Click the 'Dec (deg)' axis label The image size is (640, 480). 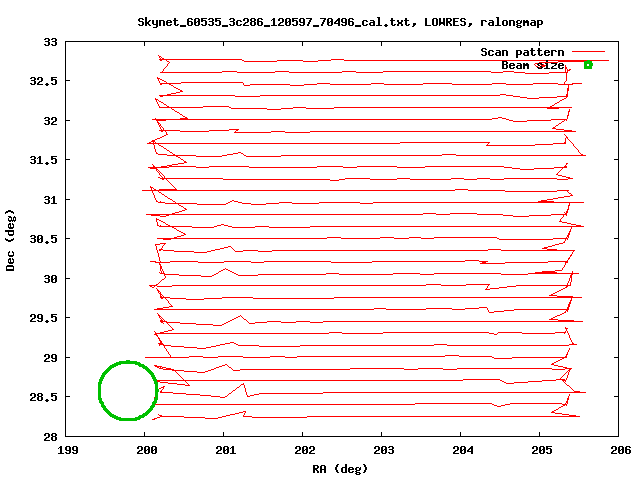10,240
